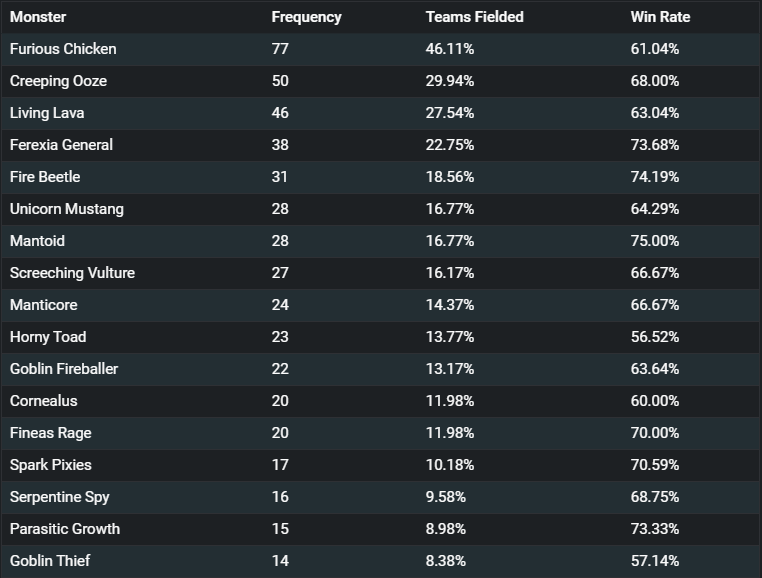Click the Creeping Ooze monster name
This screenshot has height=578, width=762.
(x=58, y=81)
